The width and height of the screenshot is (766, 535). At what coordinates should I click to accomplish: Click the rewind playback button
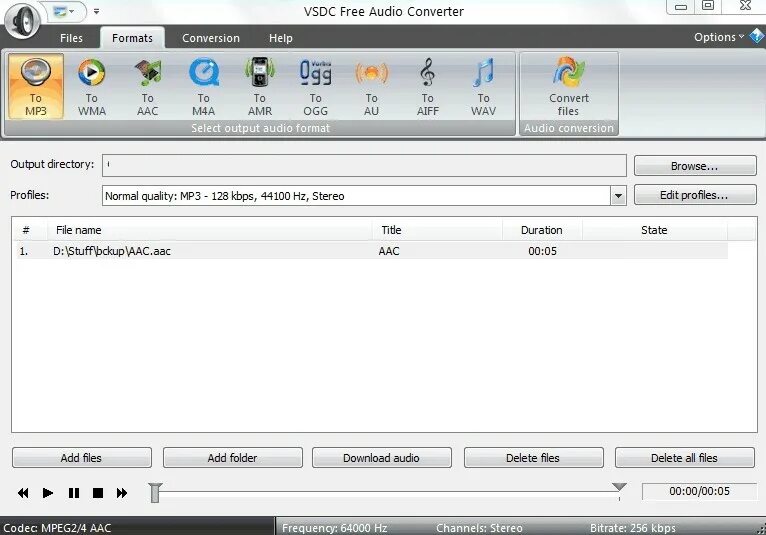pos(23,493)
